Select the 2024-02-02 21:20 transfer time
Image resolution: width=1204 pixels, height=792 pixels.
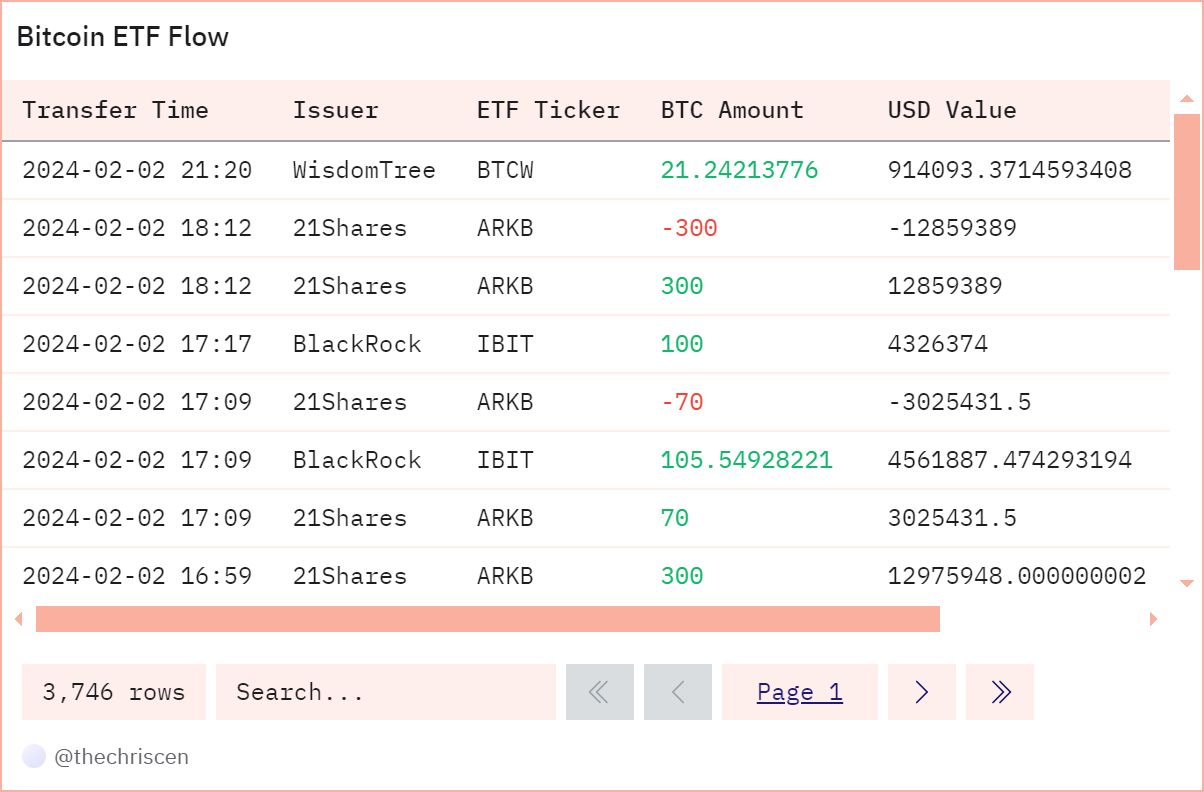pos(137,170)
